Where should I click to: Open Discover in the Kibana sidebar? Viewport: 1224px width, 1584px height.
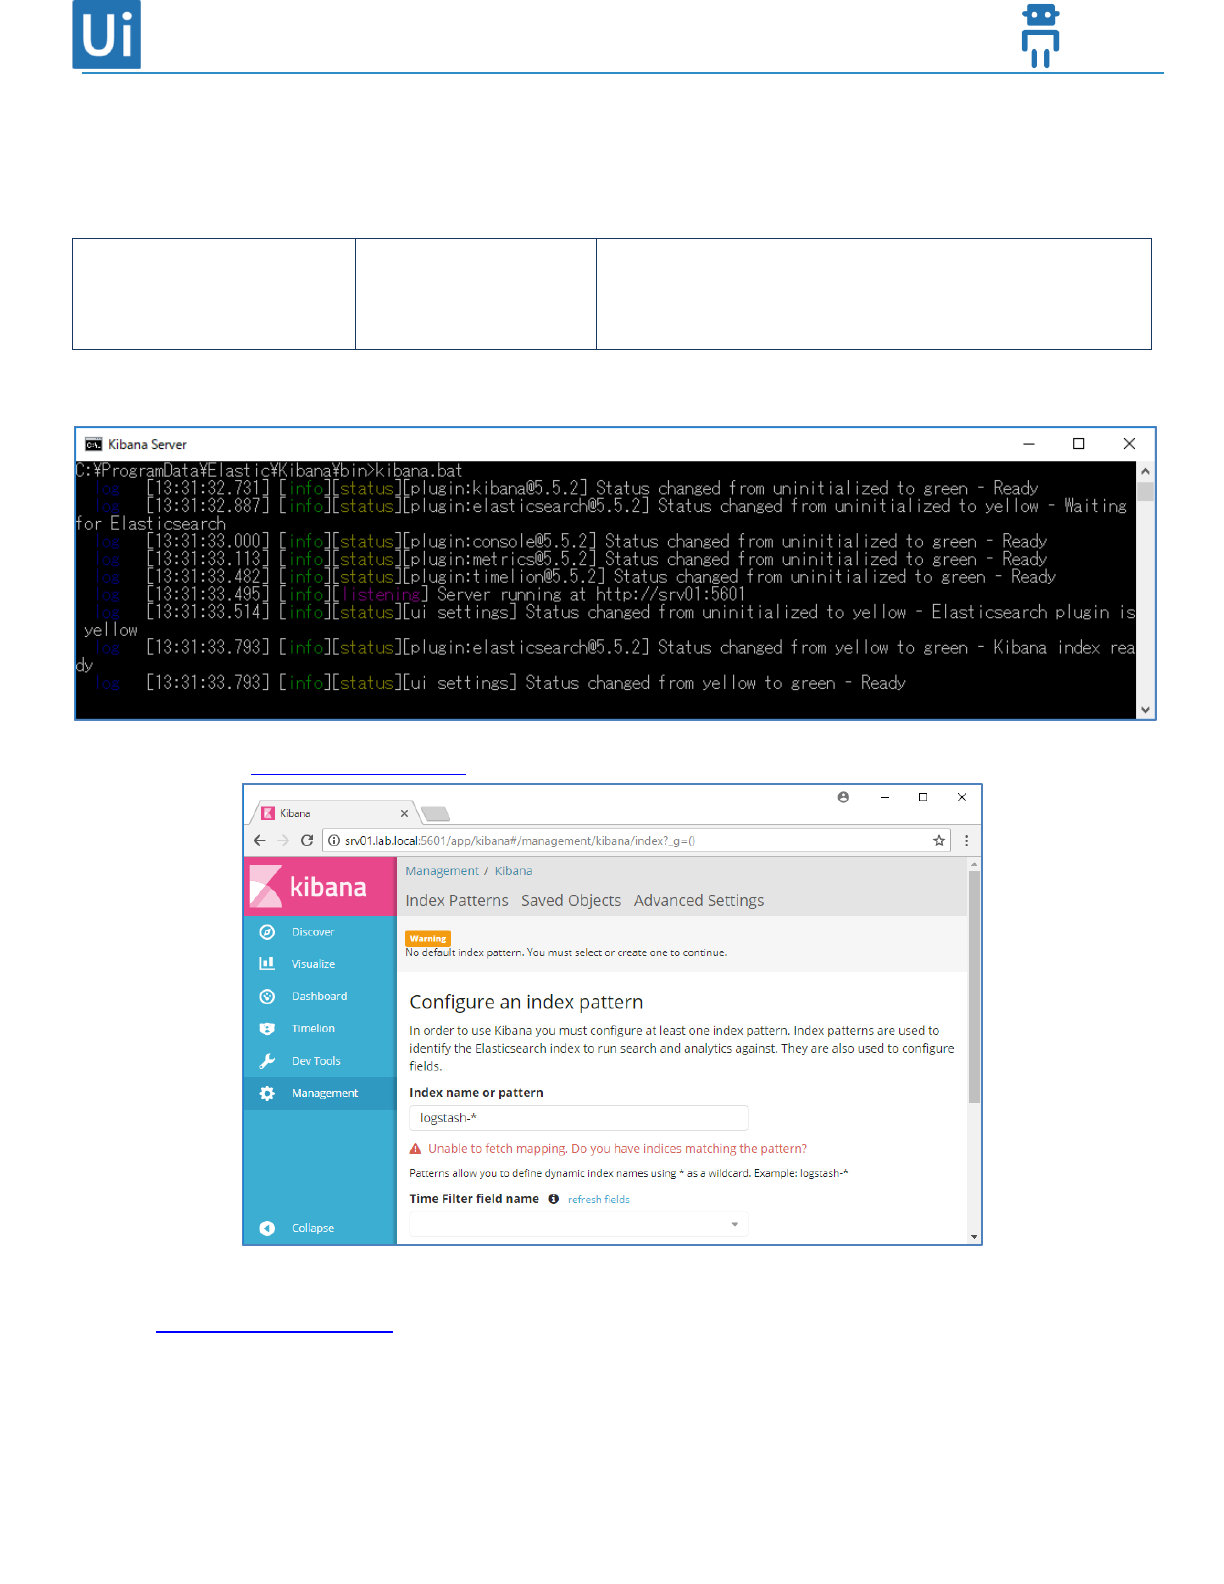(313, 932)
